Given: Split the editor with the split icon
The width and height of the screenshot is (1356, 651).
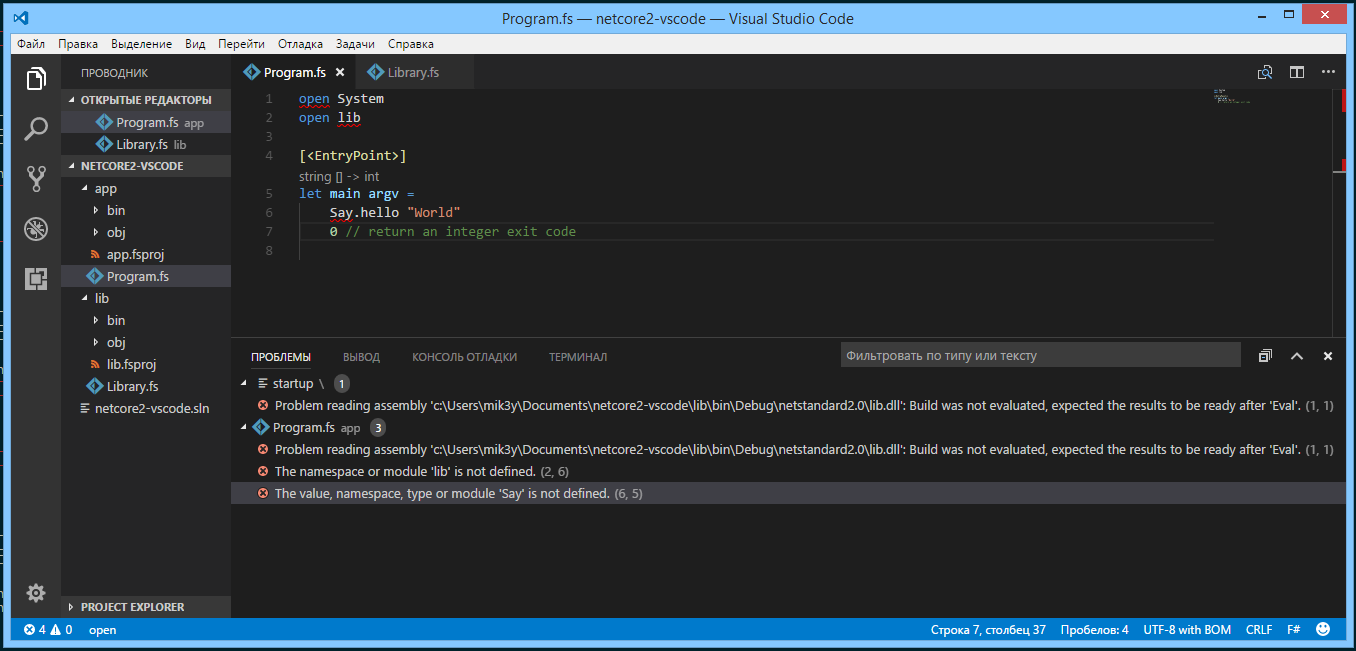Looking at the screenshot, I should click(x=1297, y=72).
